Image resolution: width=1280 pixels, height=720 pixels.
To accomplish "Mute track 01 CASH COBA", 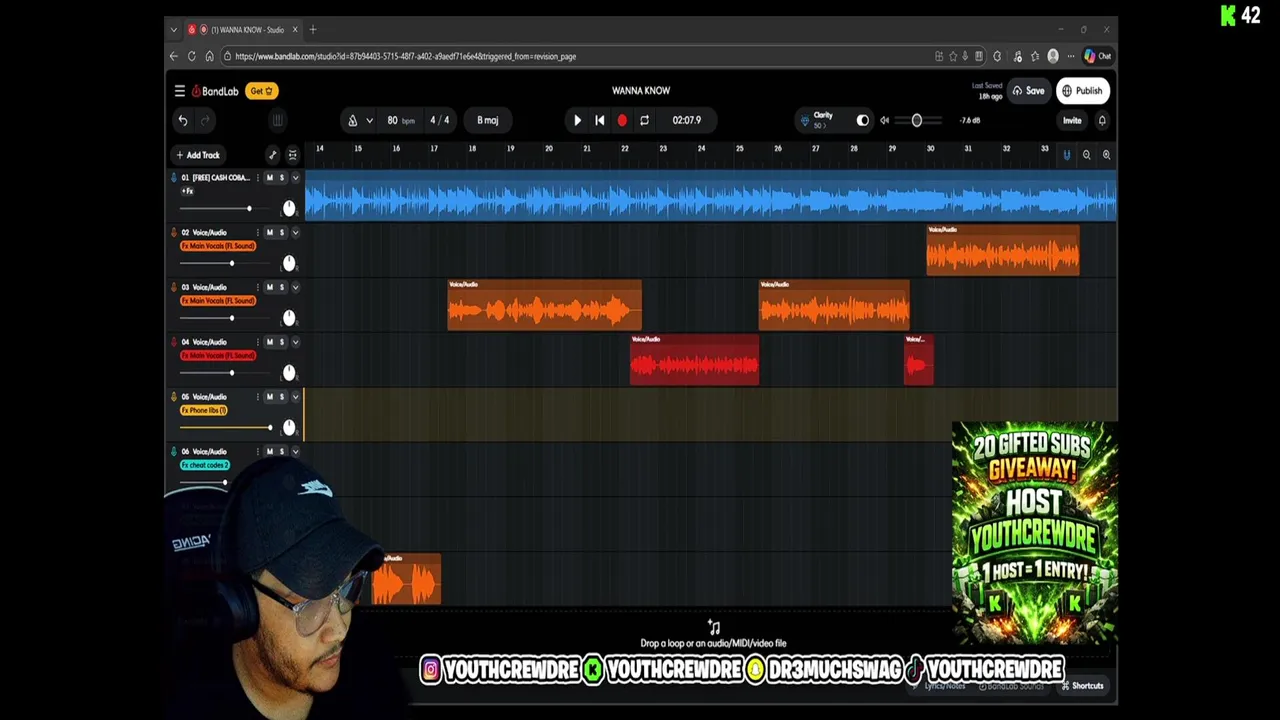I will point(269,178).
